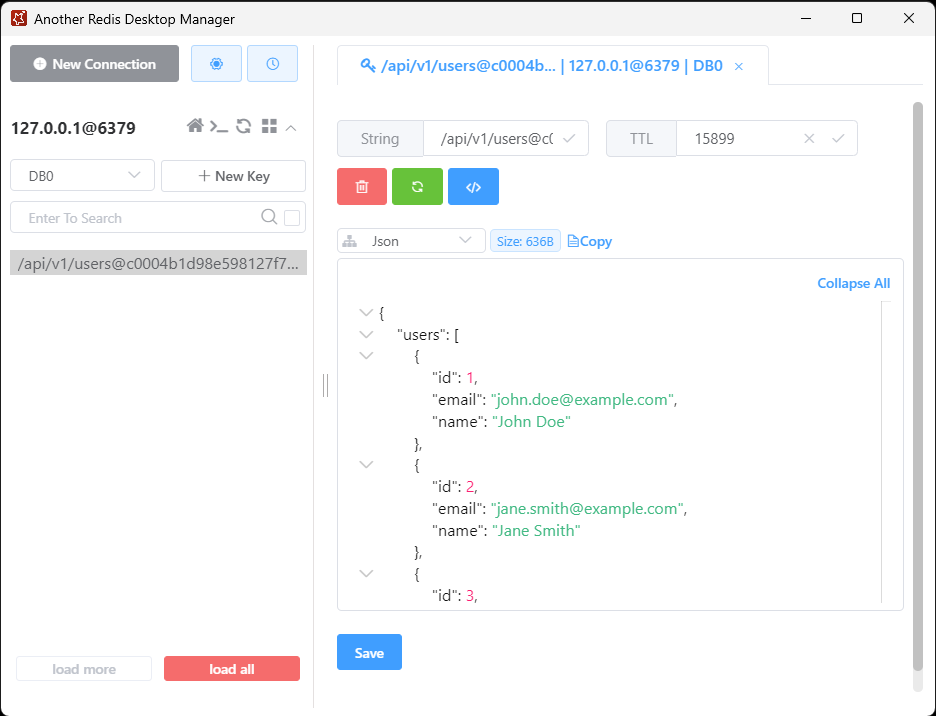Open the command dump code button
The height and width of the screenshot is (716, 936).
coord(473,186)
